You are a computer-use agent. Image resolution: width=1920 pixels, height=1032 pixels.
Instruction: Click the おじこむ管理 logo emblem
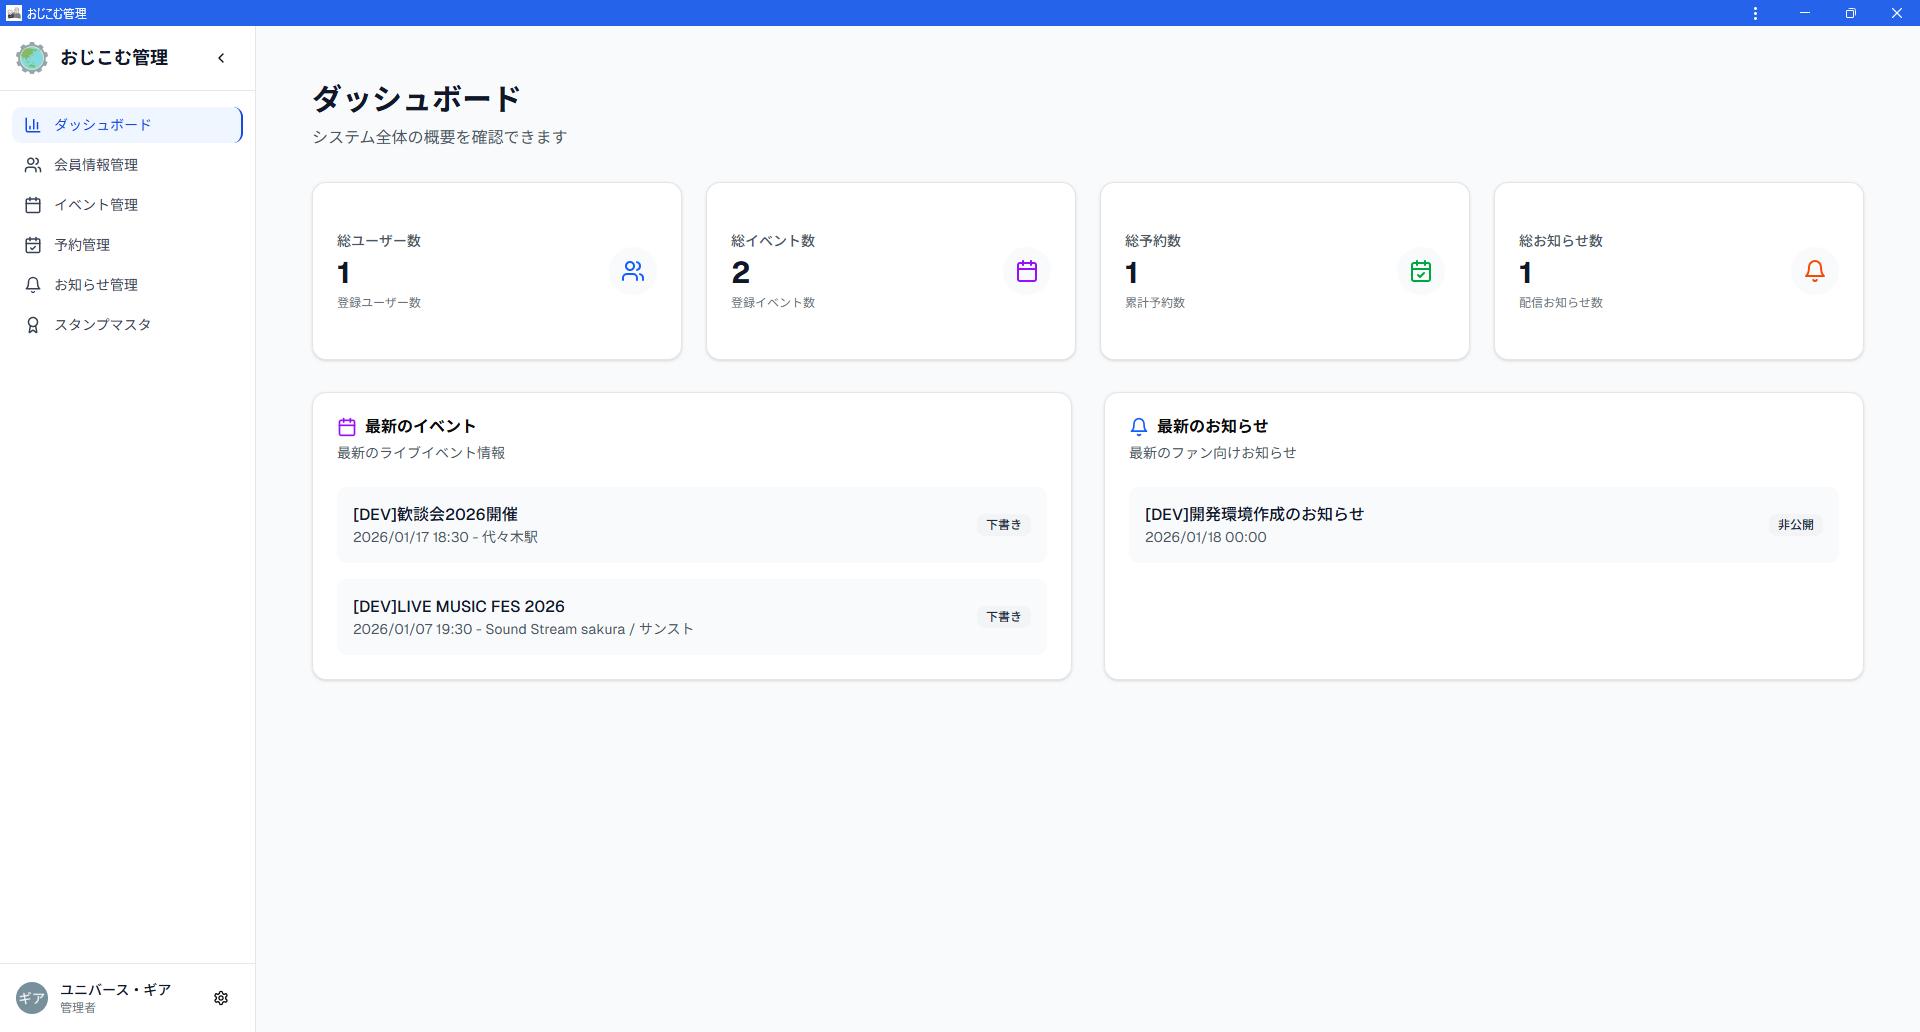pos(31,57)
